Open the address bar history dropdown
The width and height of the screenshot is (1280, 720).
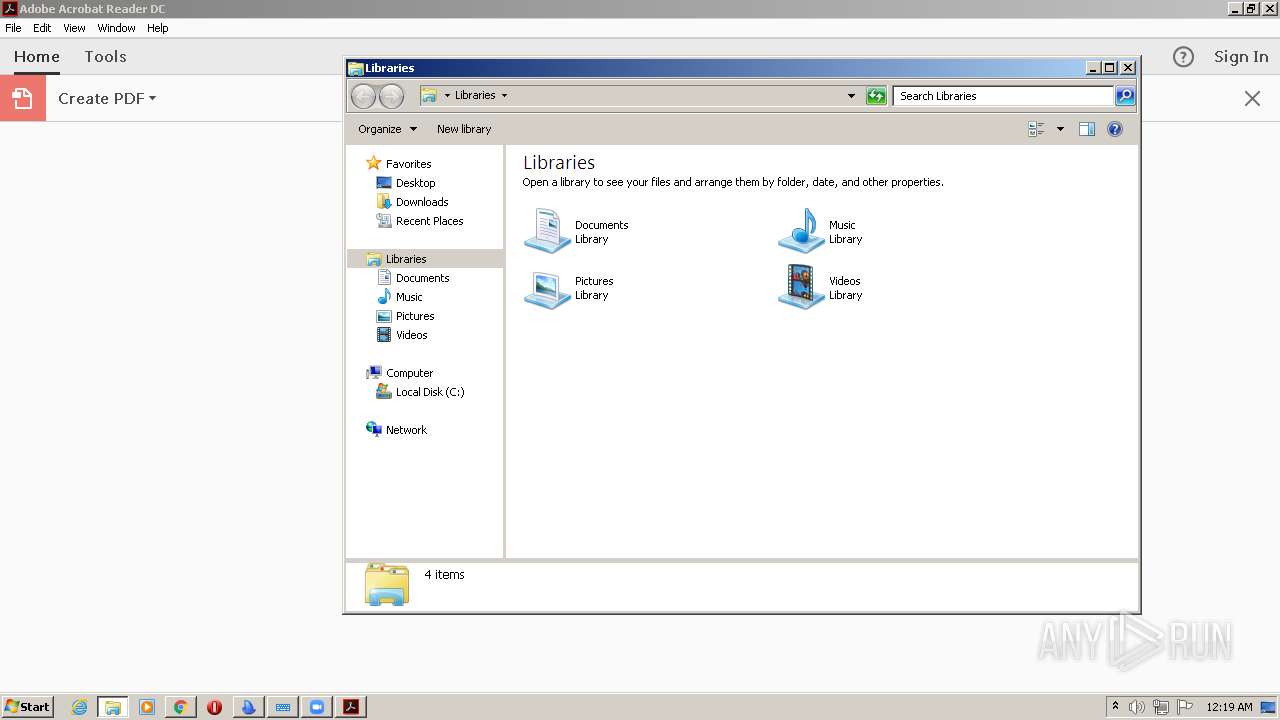(851, 96)
